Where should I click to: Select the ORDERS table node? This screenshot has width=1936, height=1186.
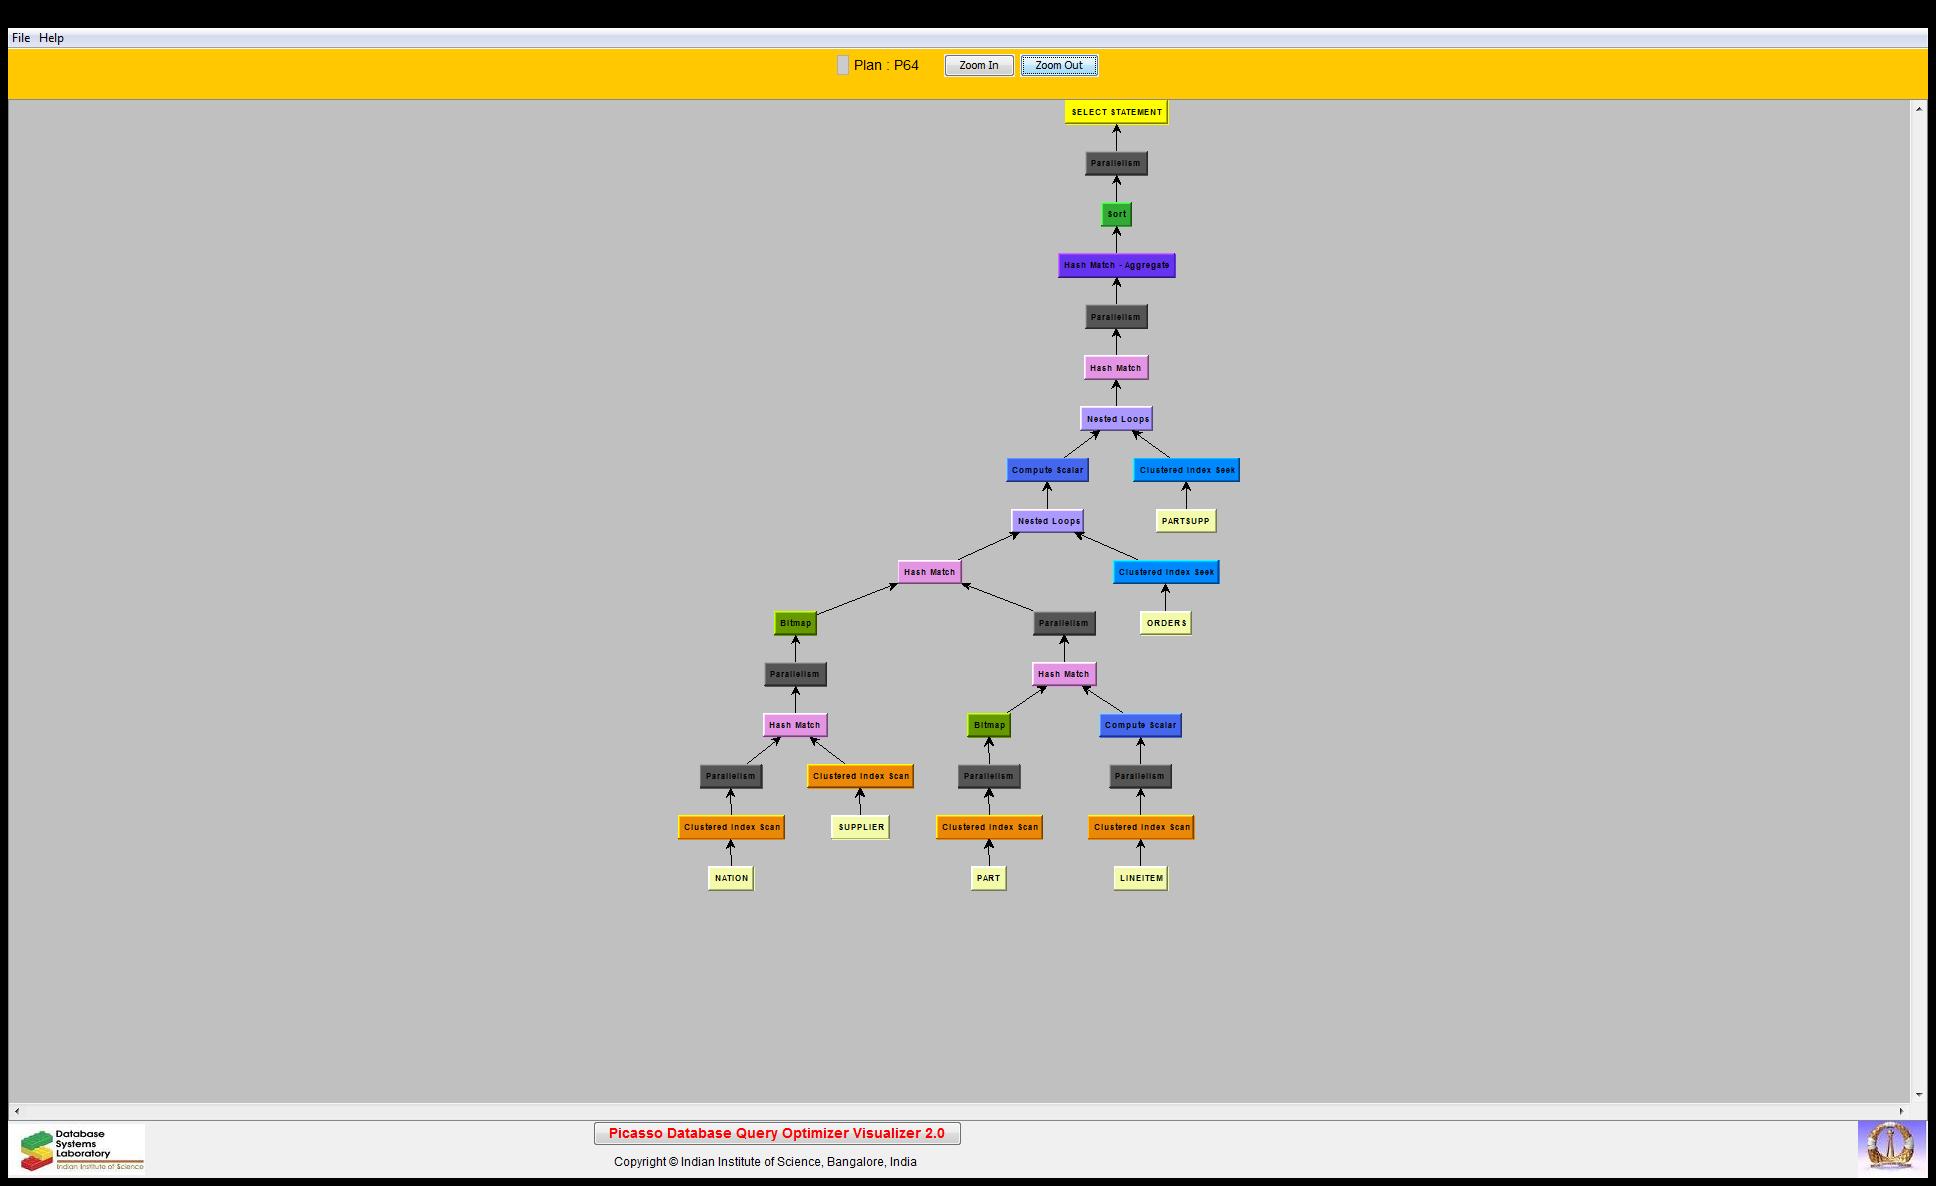pos(1166,623)
